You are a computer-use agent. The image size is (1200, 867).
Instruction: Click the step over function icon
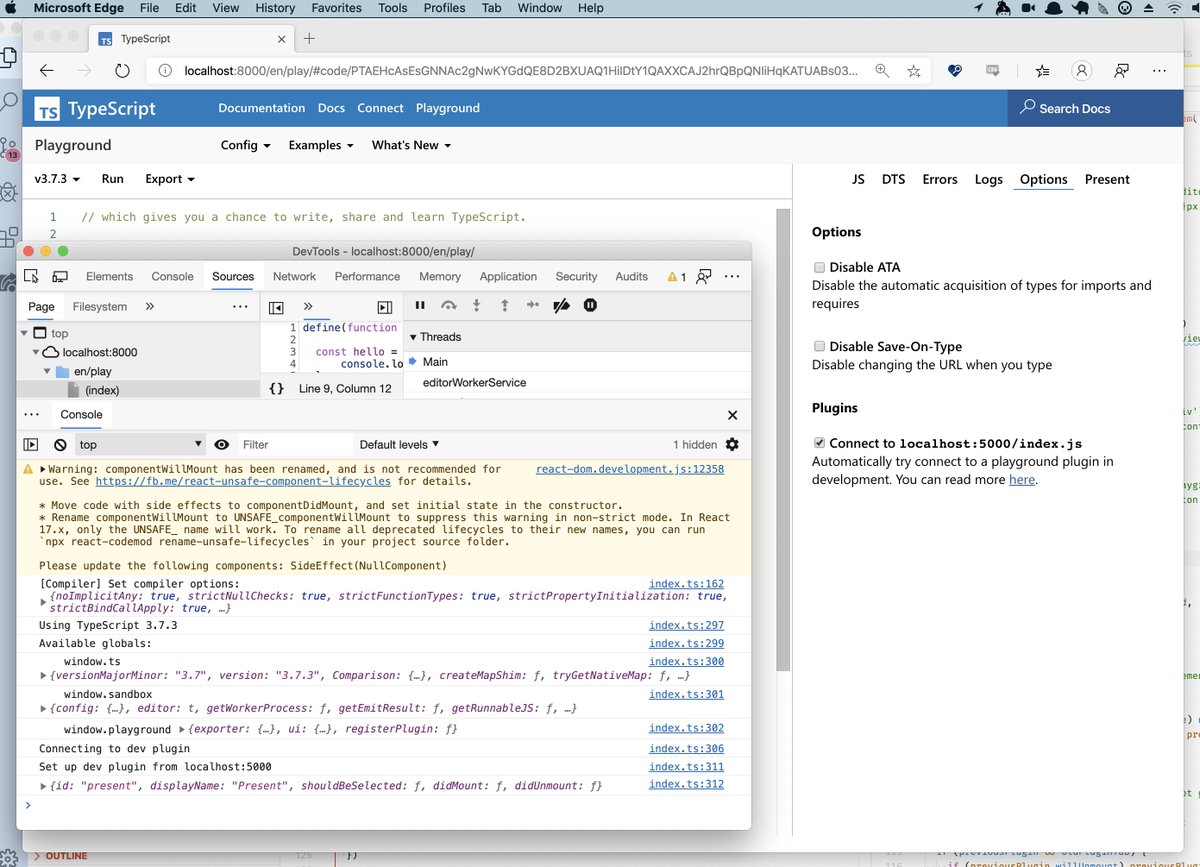[449, 306]
